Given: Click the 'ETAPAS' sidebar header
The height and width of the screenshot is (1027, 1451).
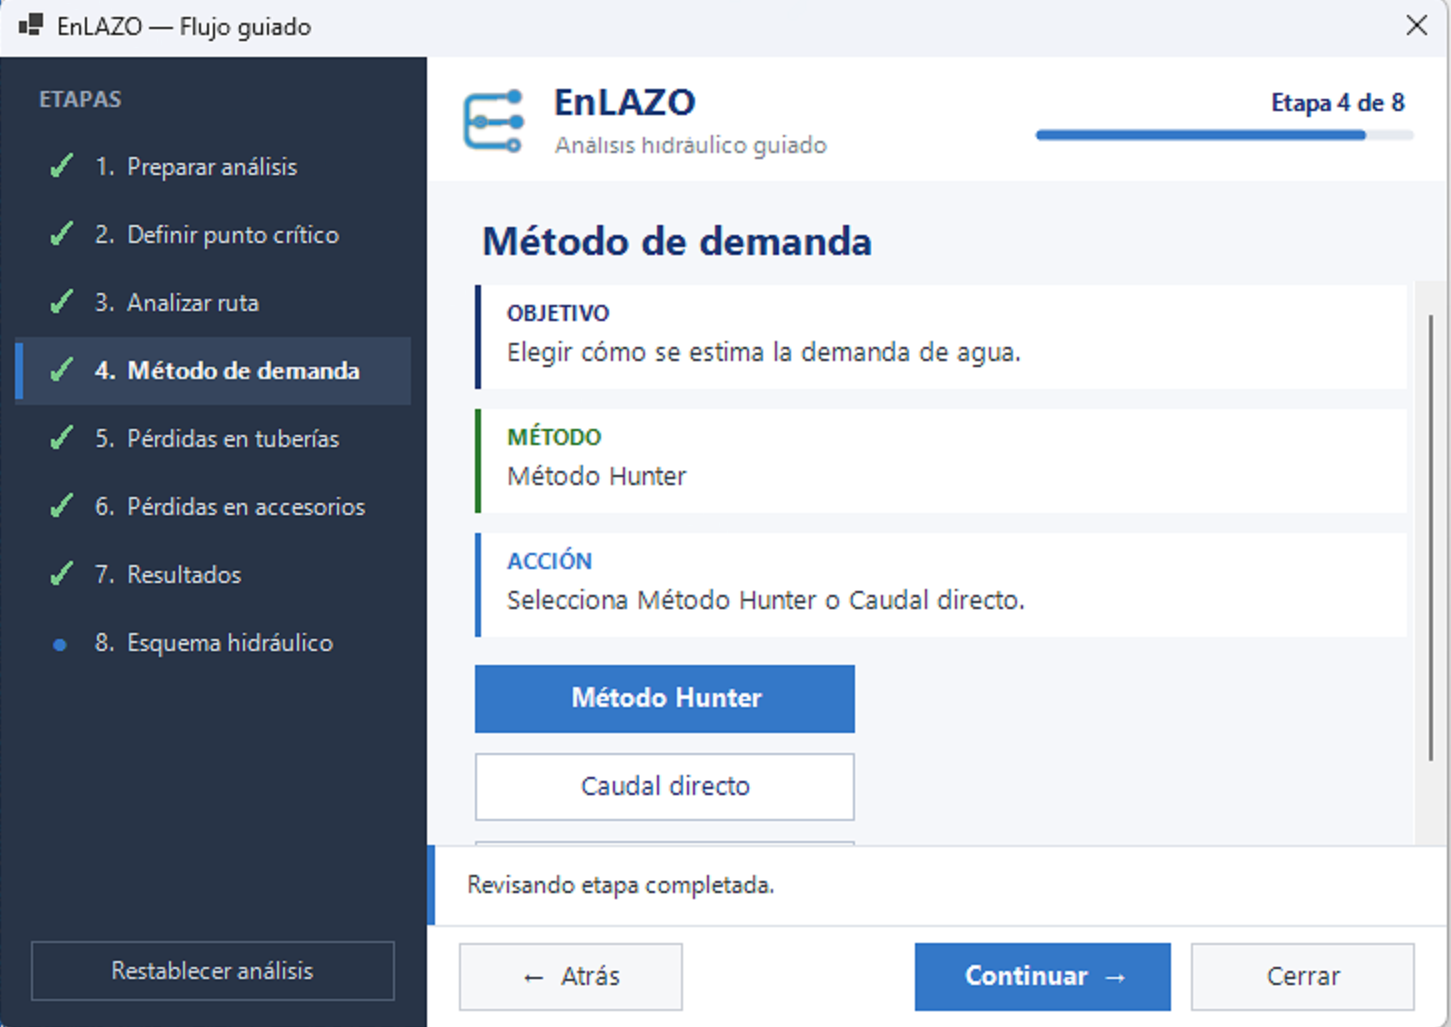Looking at the screenshot, I should (x=80, y=99).
